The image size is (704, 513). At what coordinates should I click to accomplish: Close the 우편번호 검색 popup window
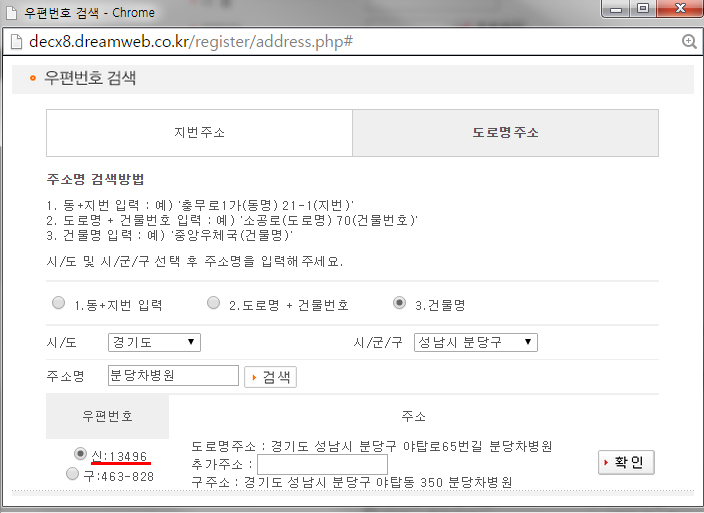coord(677,10)
